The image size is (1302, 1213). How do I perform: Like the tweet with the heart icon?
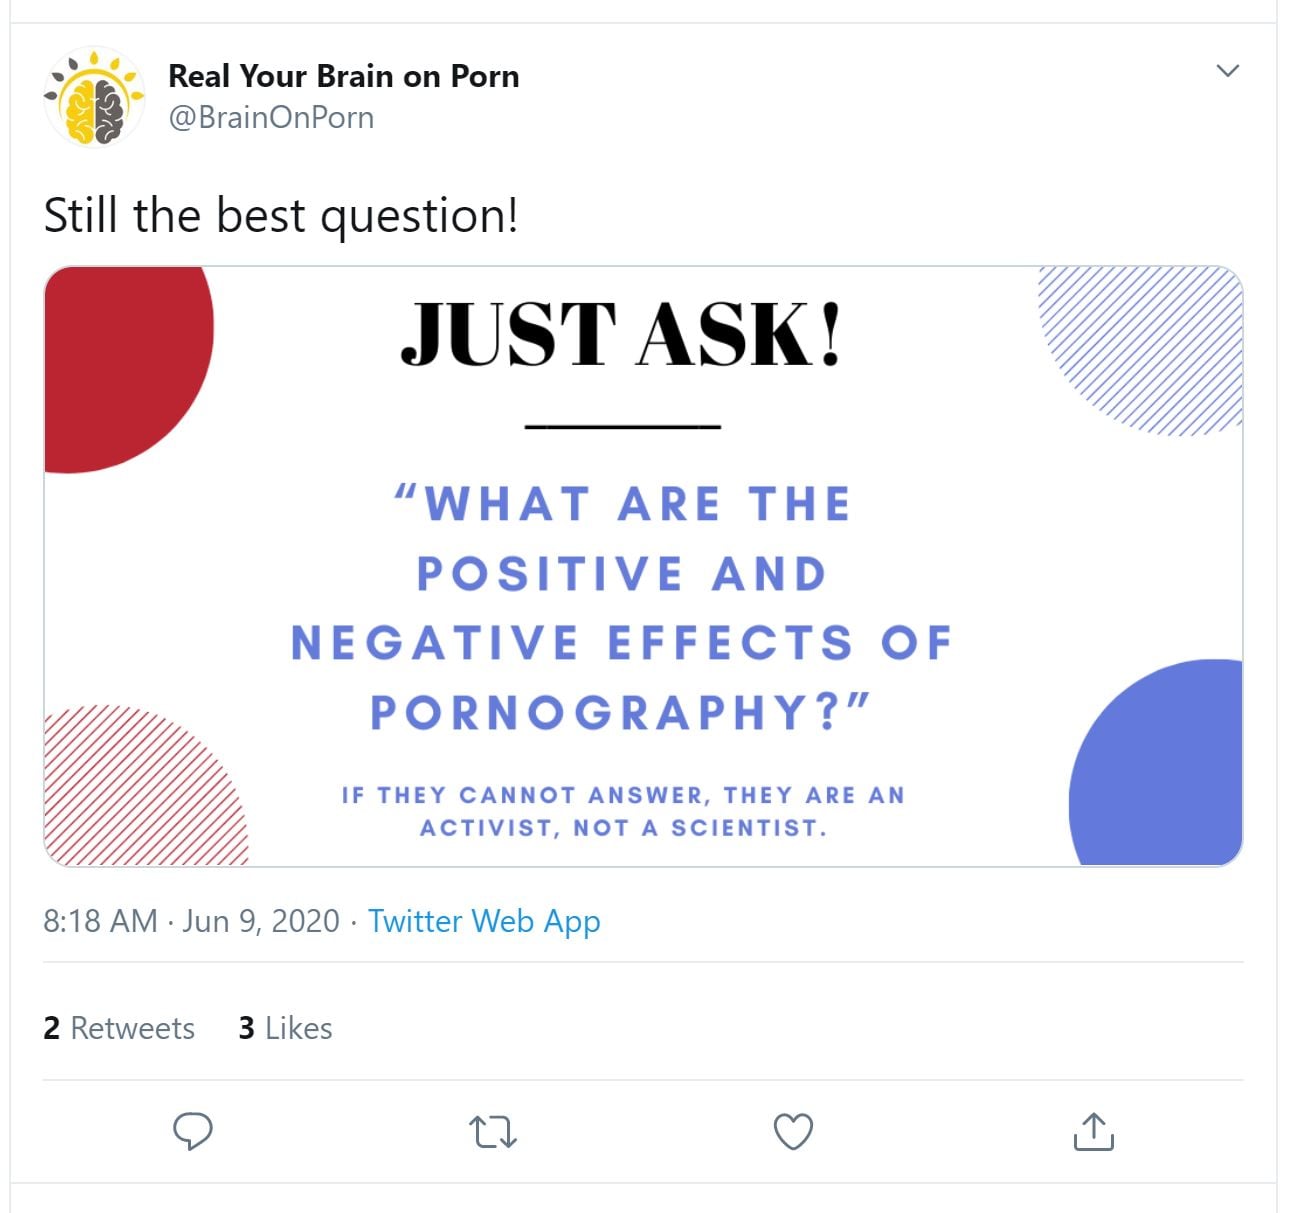793,1131
